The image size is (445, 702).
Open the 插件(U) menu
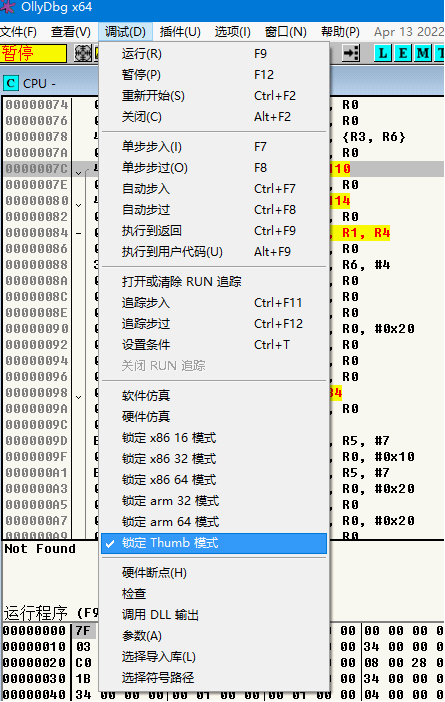point(180,32)
